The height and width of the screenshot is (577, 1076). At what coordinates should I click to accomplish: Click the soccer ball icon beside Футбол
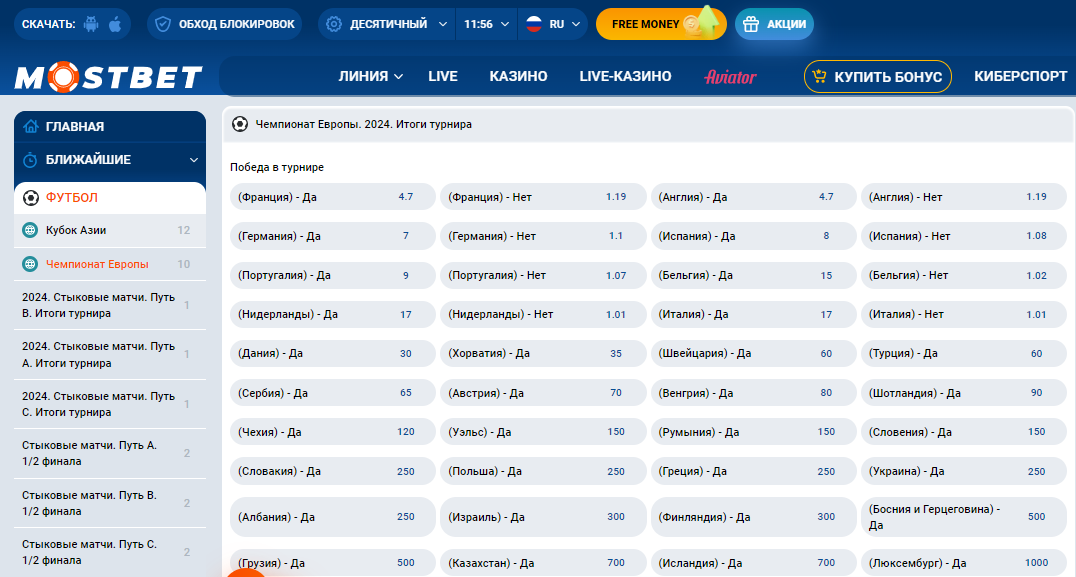[x=30, y=198]
